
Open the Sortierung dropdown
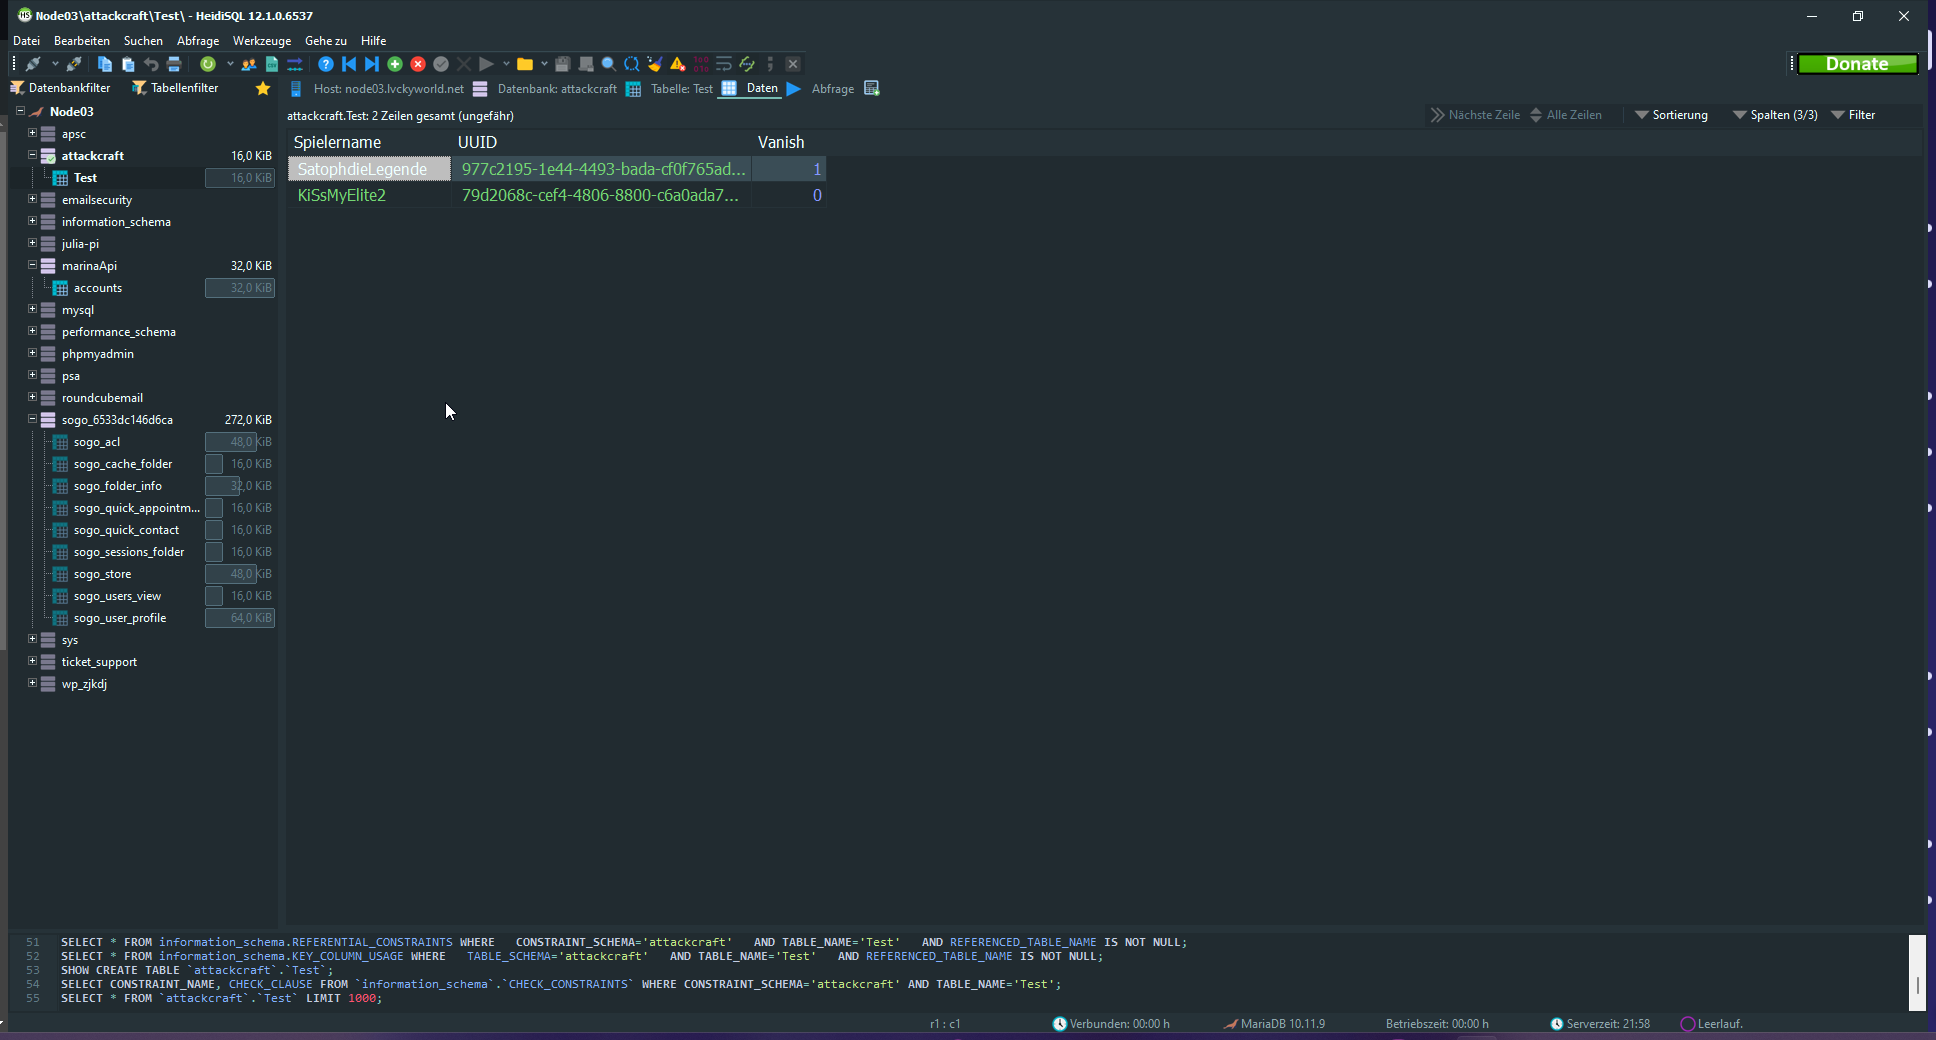tap(1671, 115)
